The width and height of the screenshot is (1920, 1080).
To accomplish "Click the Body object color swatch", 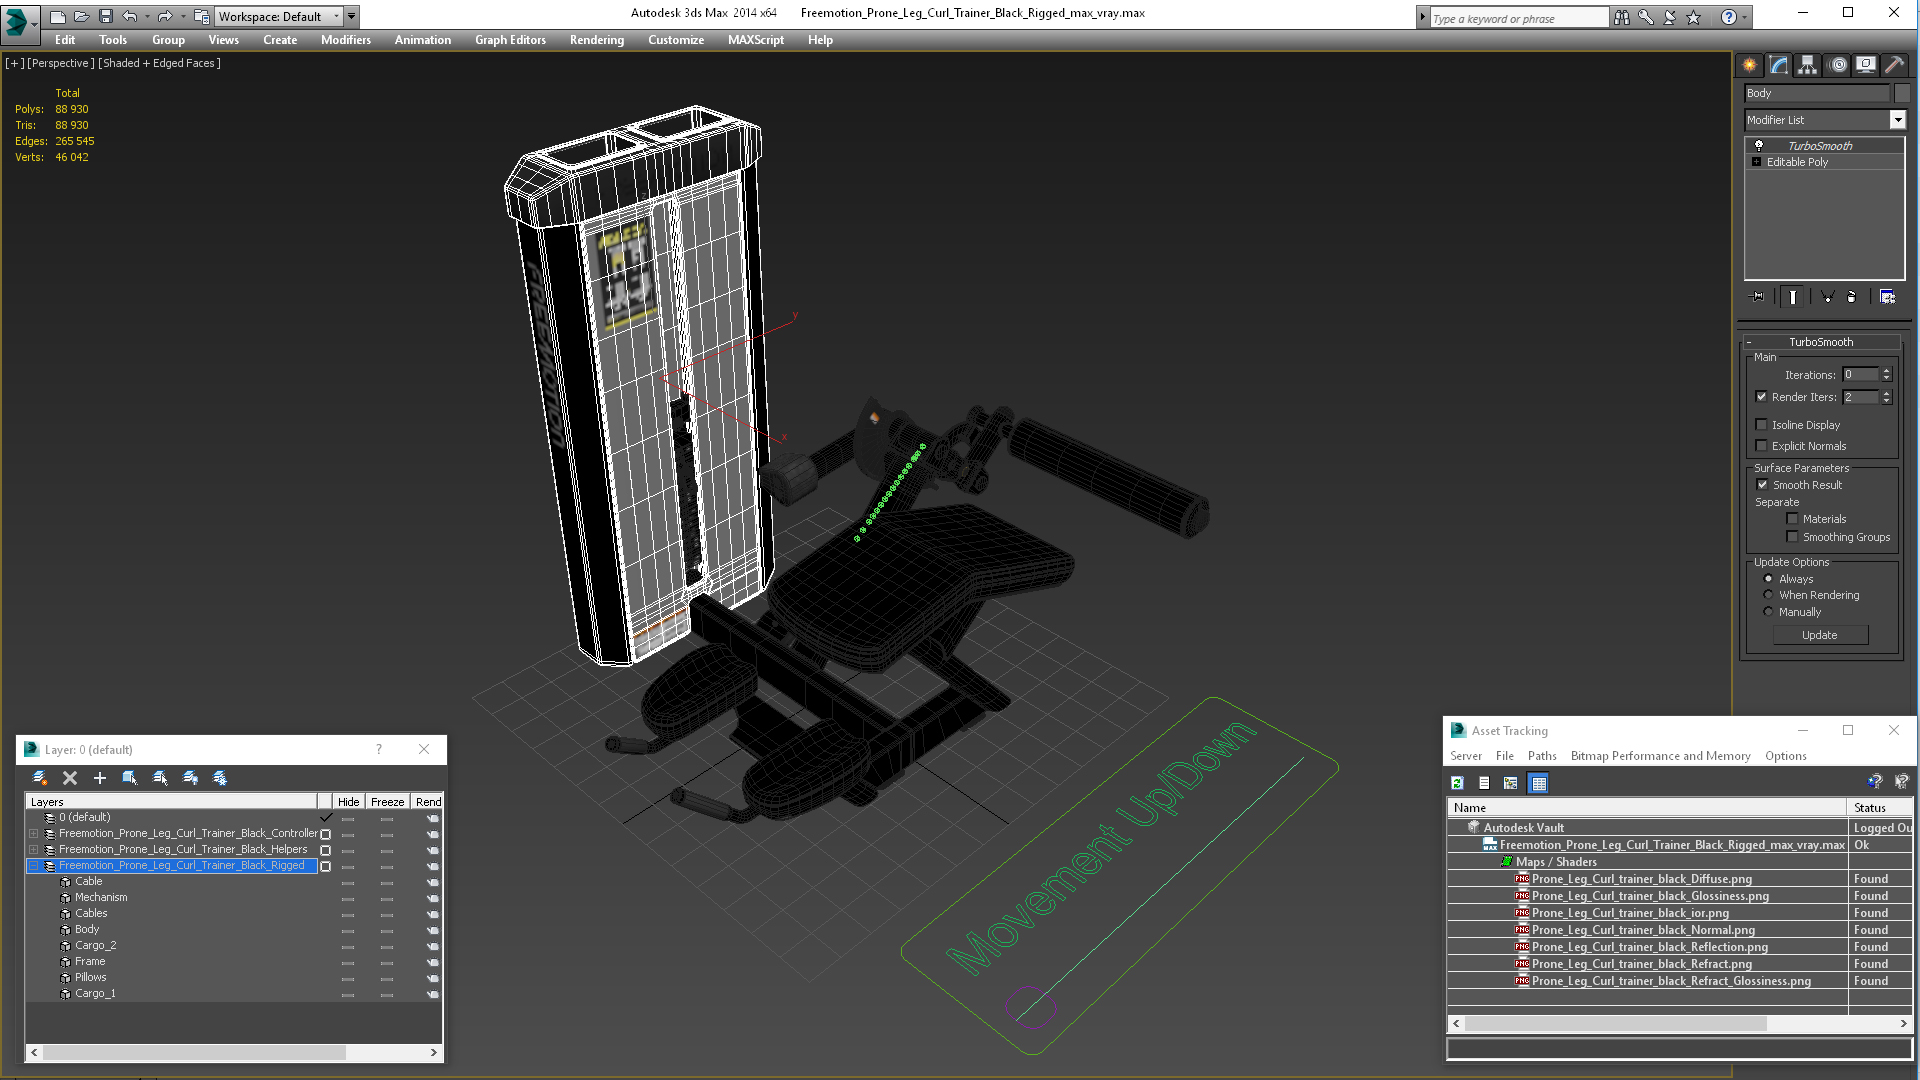I will [1902, 93].
